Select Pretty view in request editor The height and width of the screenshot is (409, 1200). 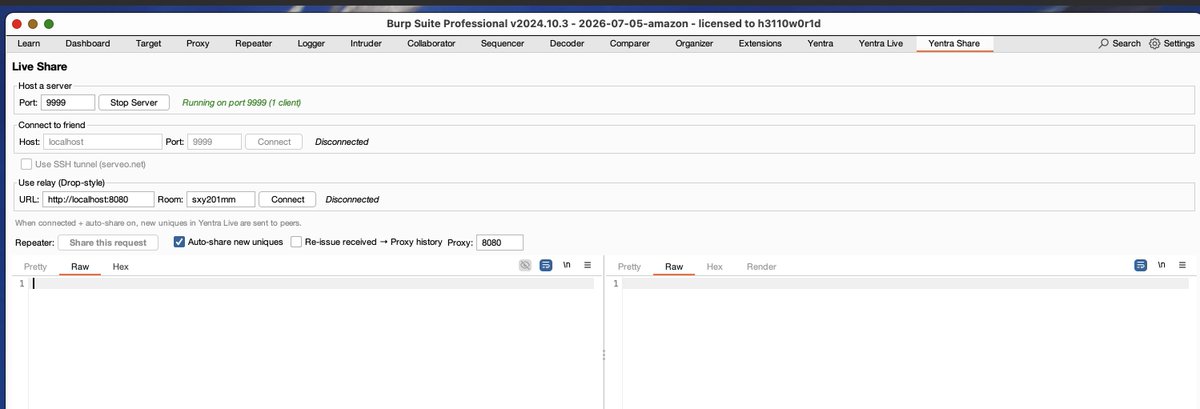coord(35,266)
